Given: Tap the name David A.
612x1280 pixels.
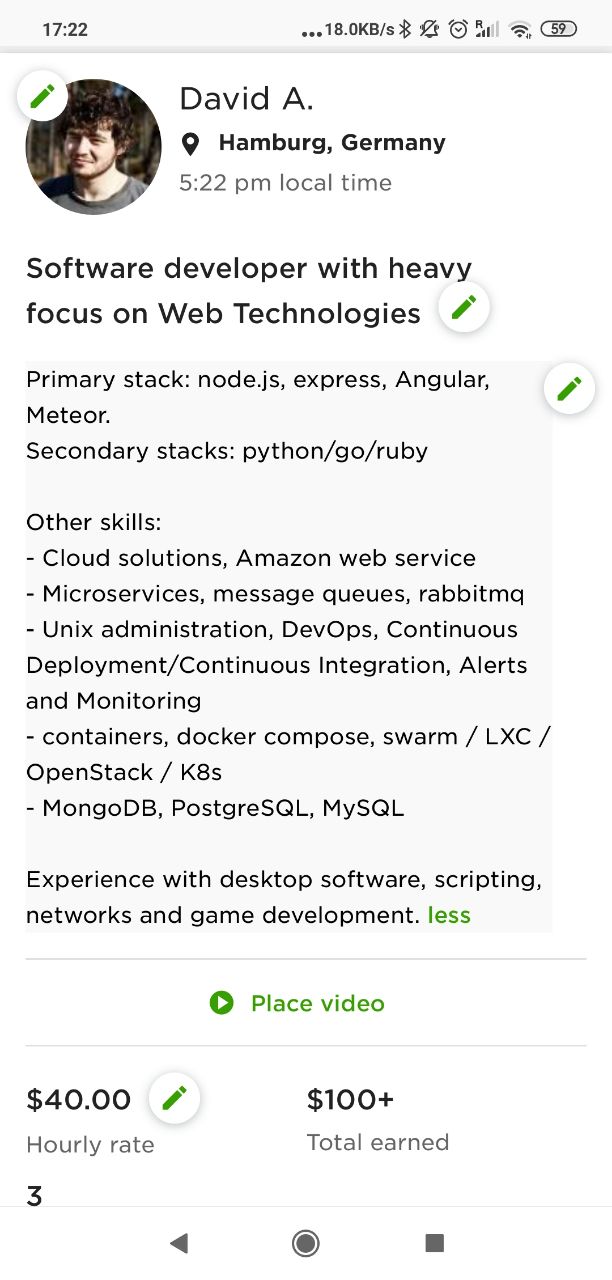Looking at the screenshot, I should pos(246,99).
